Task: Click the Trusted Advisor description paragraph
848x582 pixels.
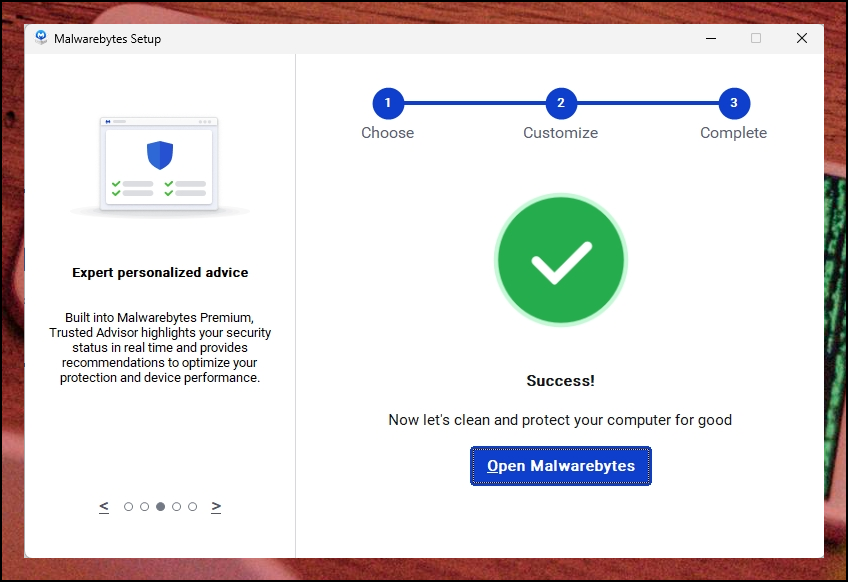Action: pyautogui.click(x=160, y=347)
